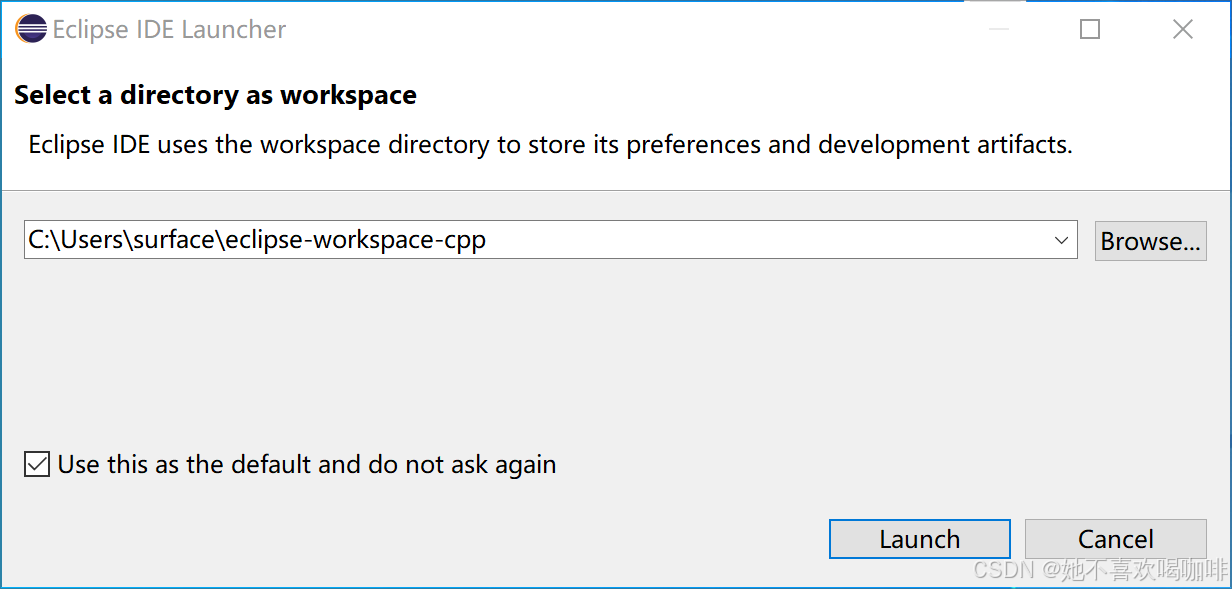Open the Browse... folder chooser
1232x589 pixels.
click(x=1150, y=241)
